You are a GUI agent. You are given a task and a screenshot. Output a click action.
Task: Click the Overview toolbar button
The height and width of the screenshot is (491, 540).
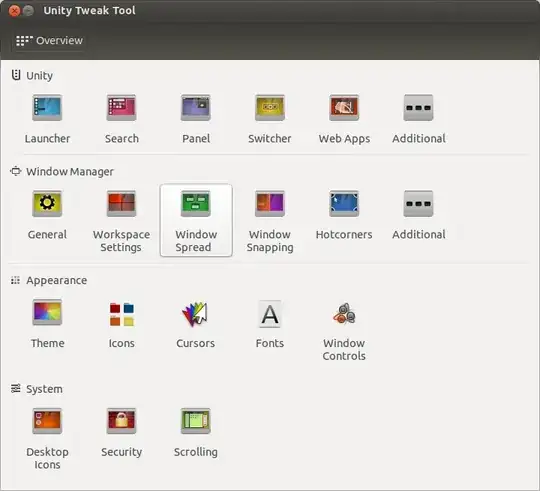click(x=49, y=41)
